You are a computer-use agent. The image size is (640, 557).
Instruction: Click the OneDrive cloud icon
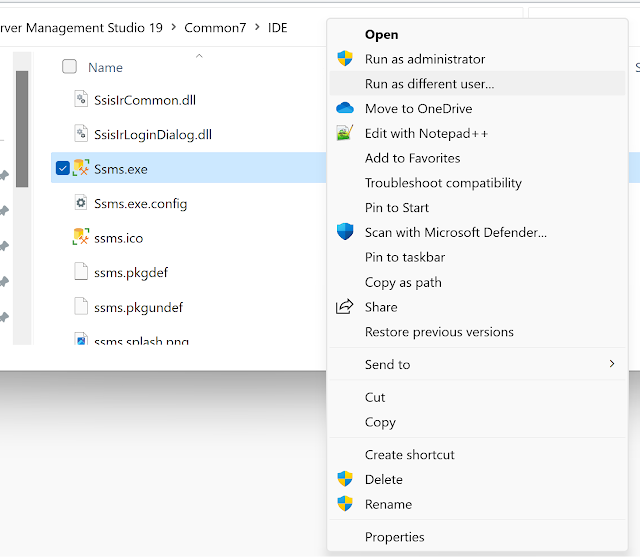(345, 108)
